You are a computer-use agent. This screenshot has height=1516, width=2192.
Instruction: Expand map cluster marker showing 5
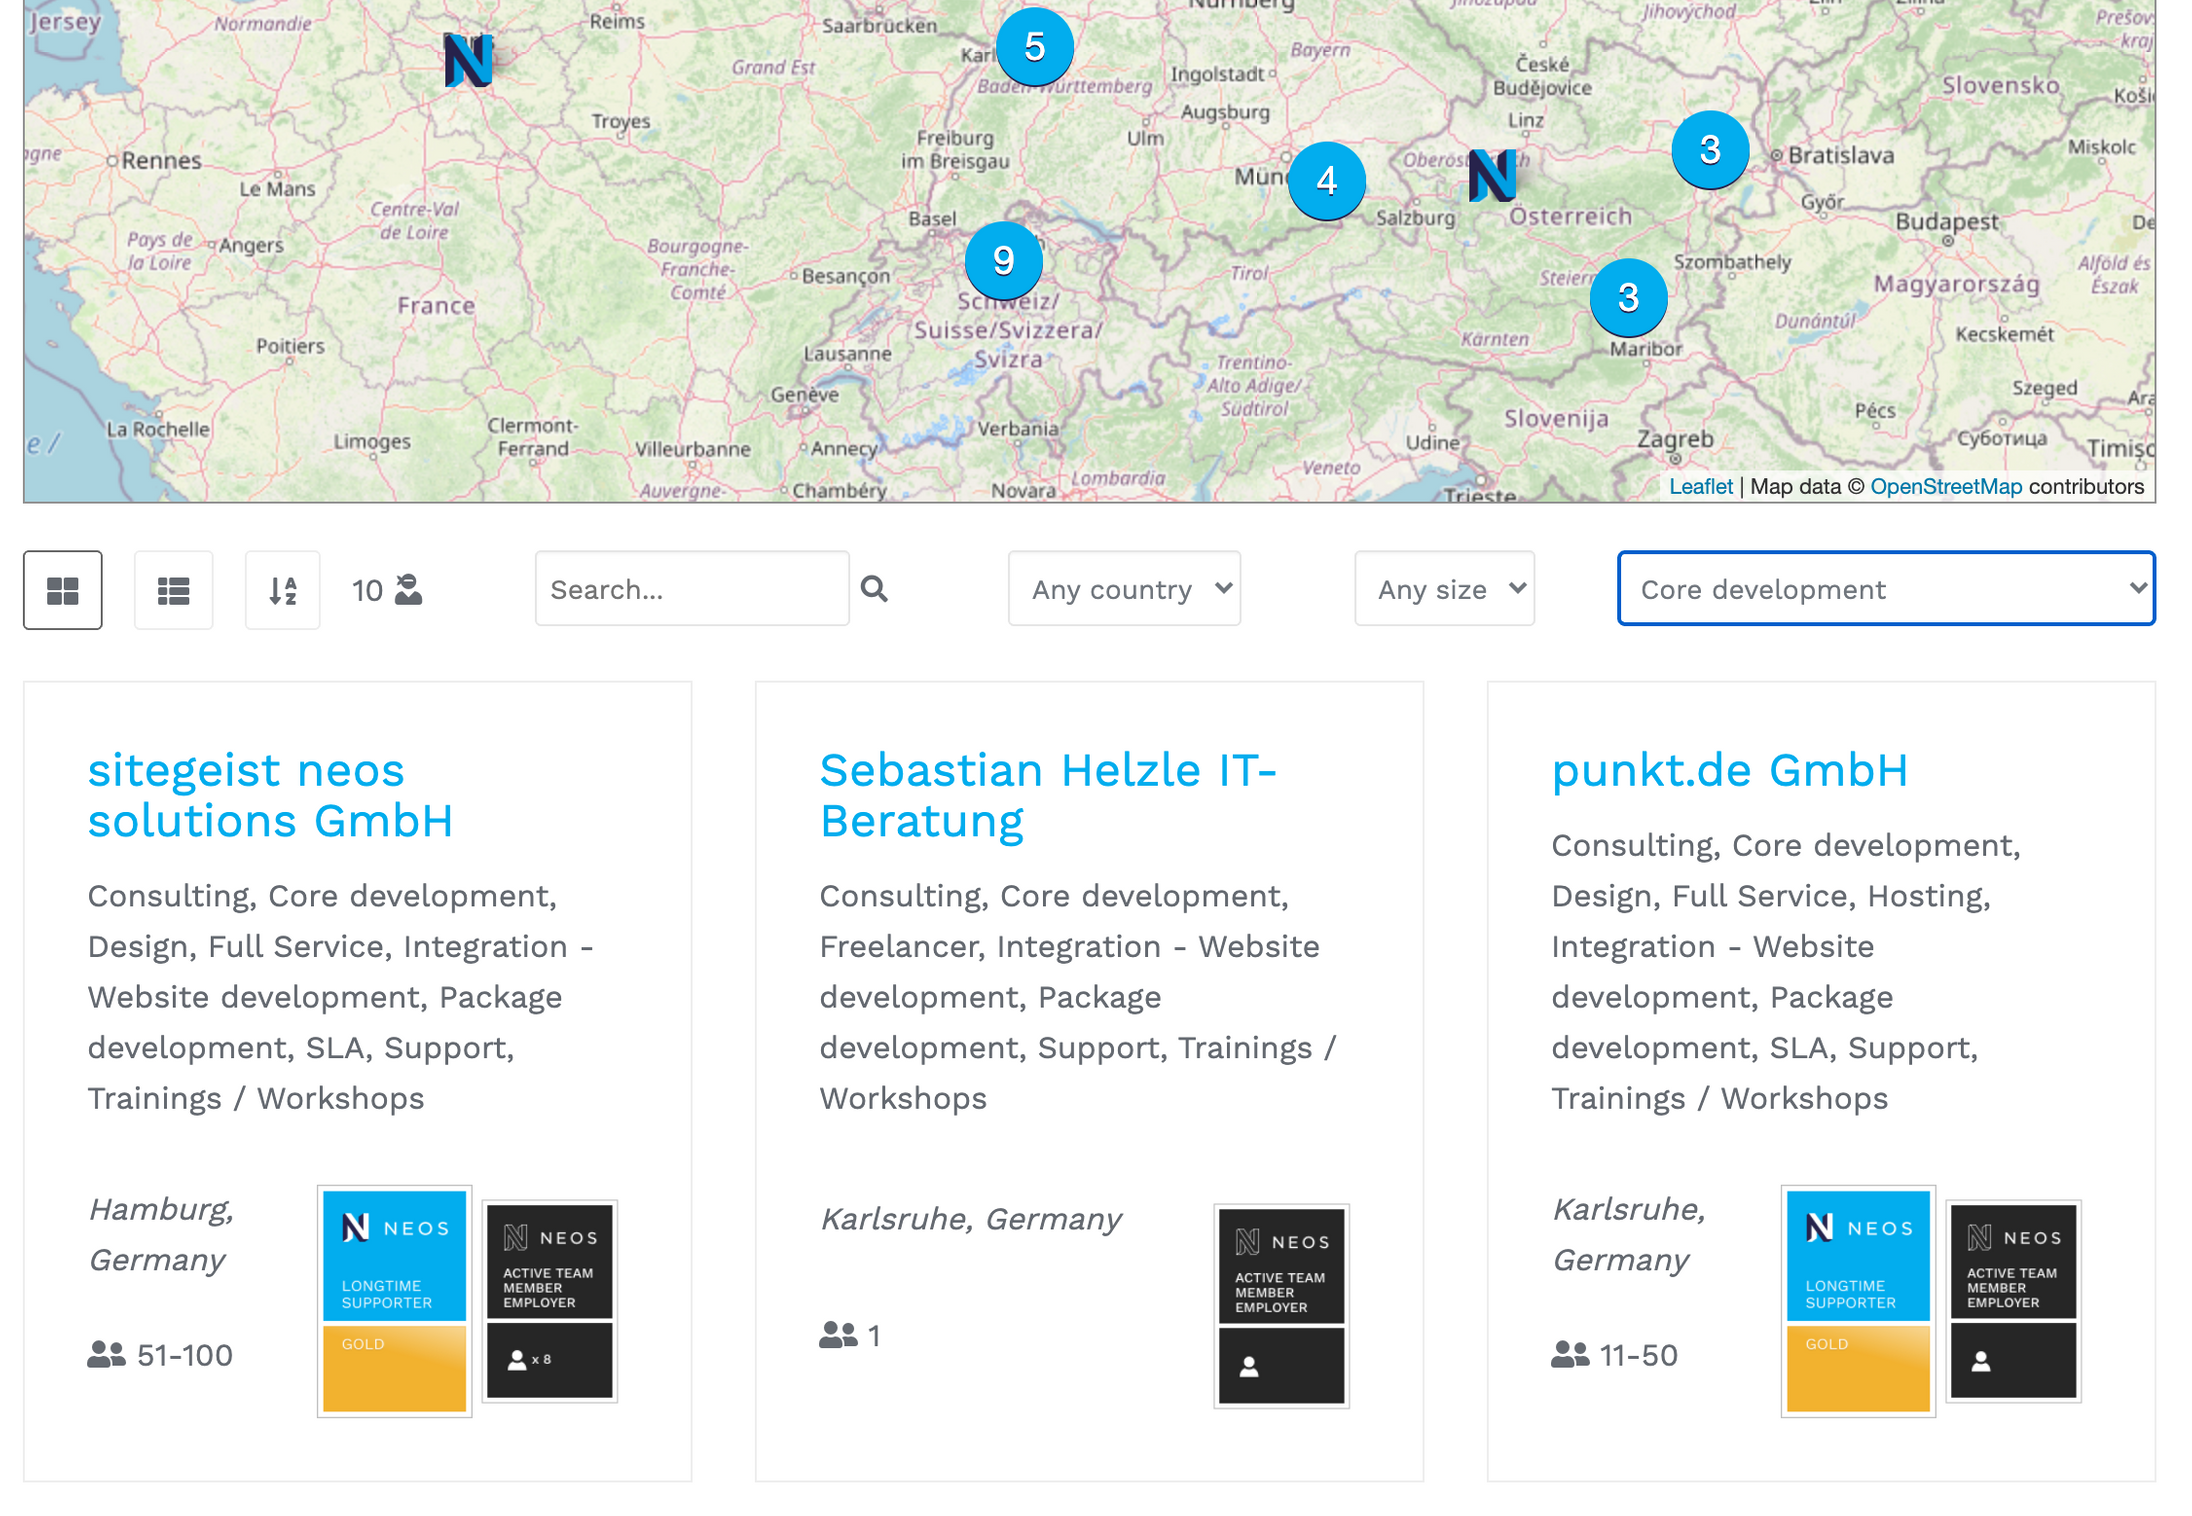tap(1035, 47)
